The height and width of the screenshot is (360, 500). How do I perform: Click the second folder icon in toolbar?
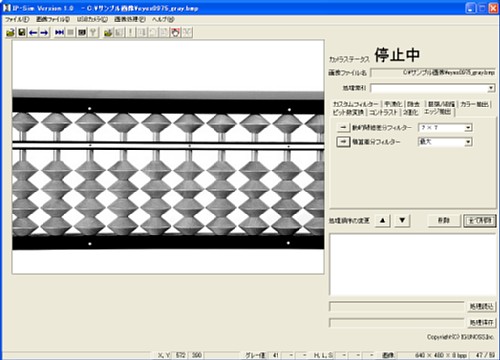pyautogui.click(x=108, y=32)
